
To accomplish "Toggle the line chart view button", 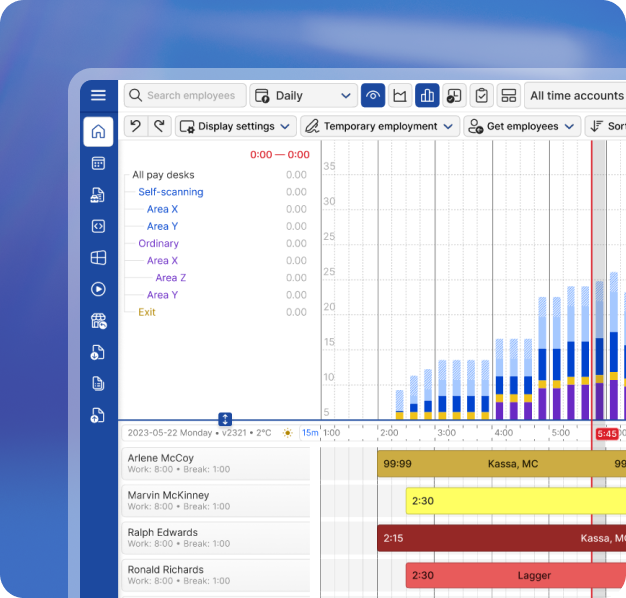I will (400, 96).
